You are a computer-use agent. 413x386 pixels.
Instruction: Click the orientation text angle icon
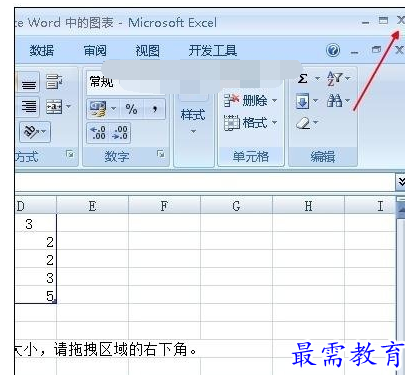tap(31, 132)
